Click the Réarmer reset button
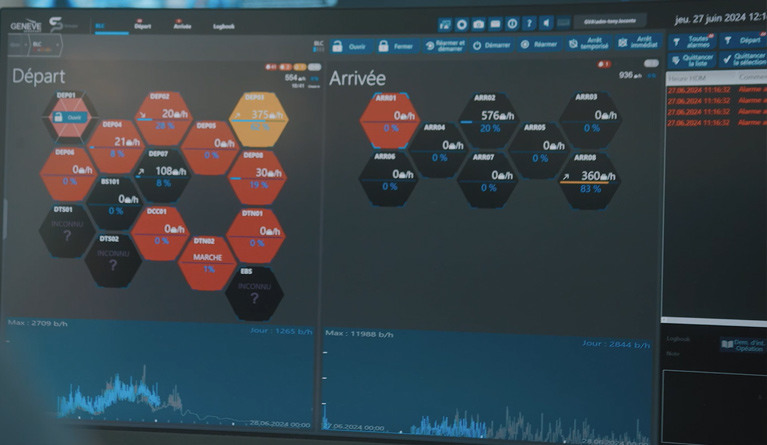This screenshot has width=767, height=445. click(x=539, y=45)
